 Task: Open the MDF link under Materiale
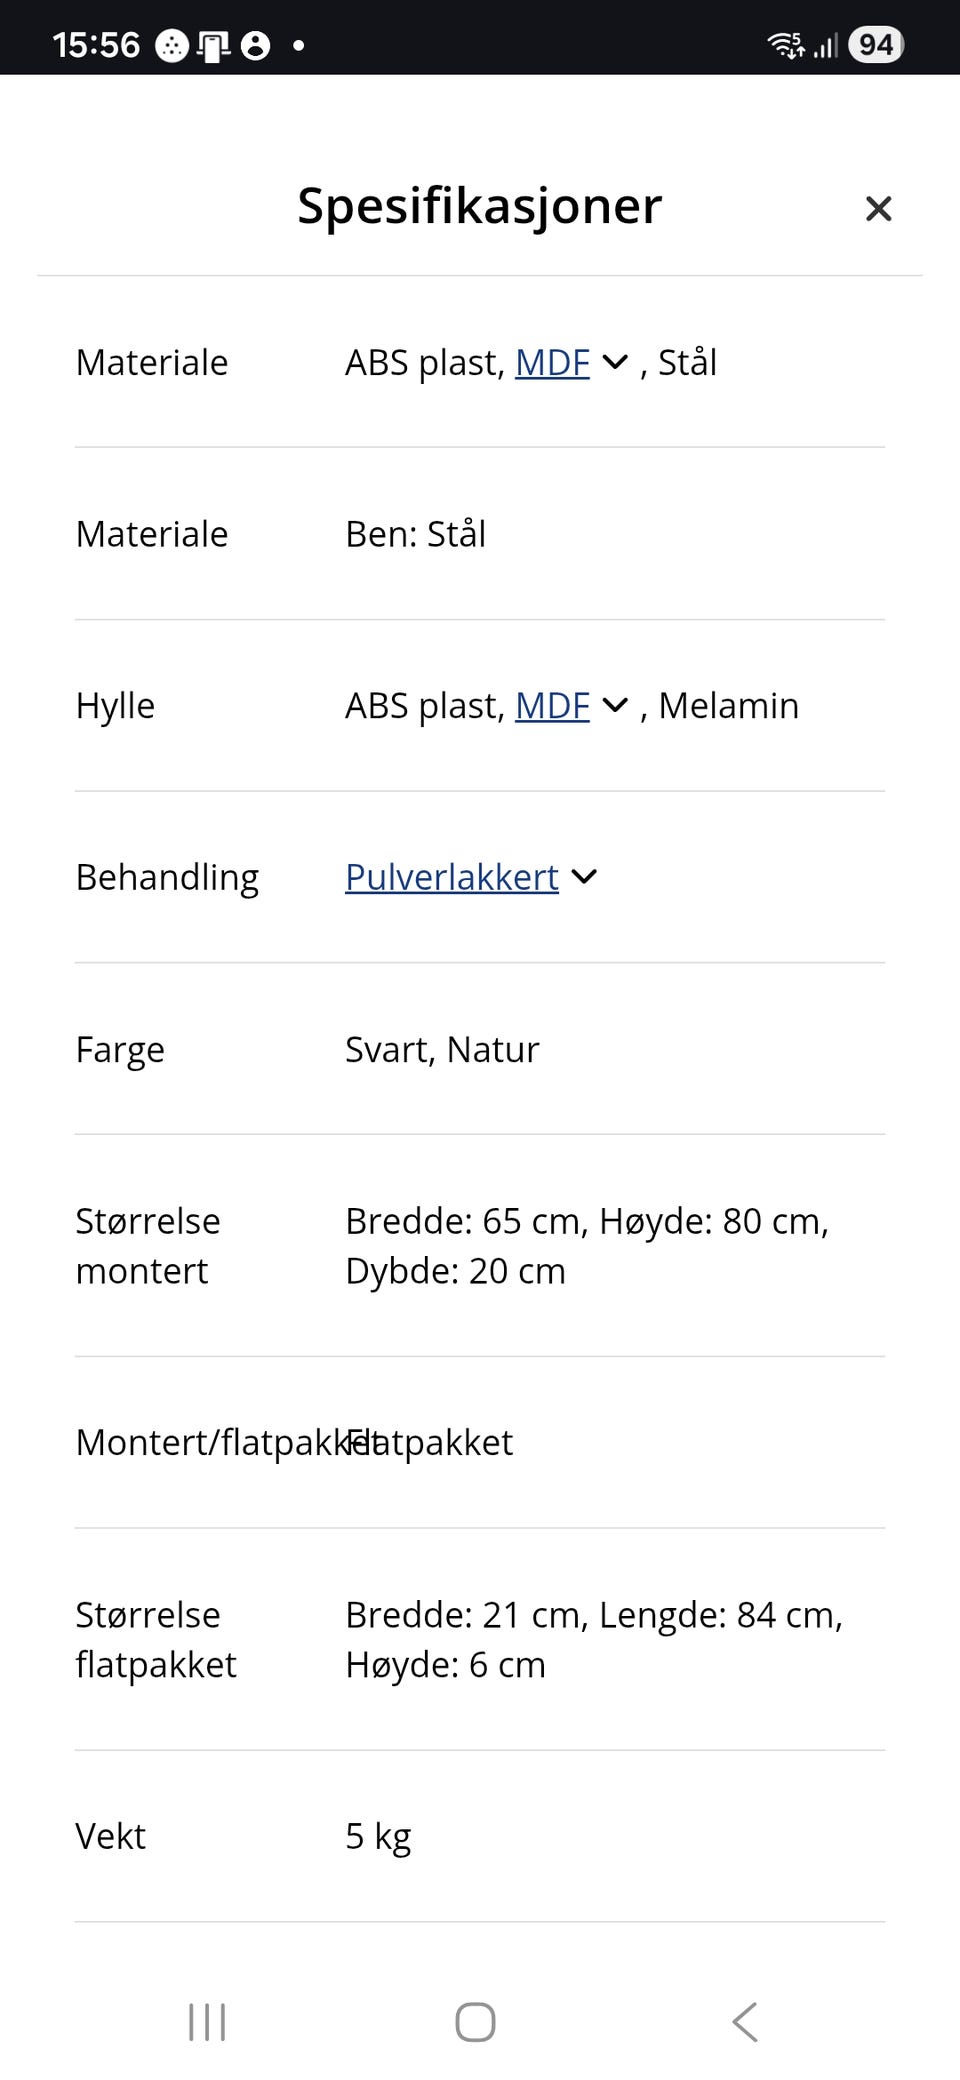[551, 362]
